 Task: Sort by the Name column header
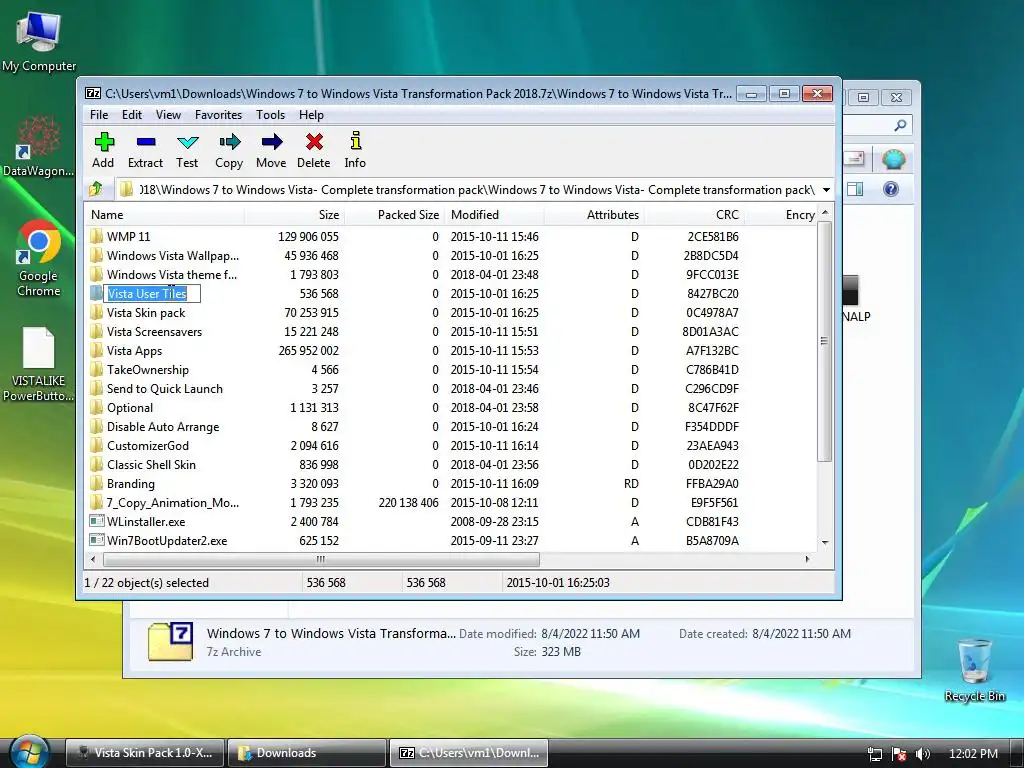tap(165, 215)
